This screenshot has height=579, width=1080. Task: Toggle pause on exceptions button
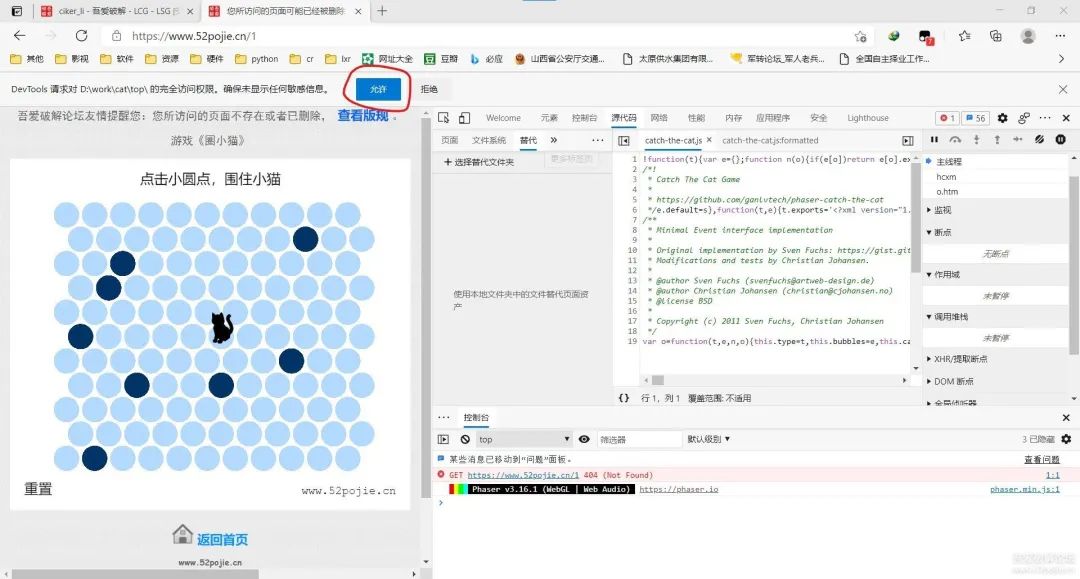[x=1061, y=140]
